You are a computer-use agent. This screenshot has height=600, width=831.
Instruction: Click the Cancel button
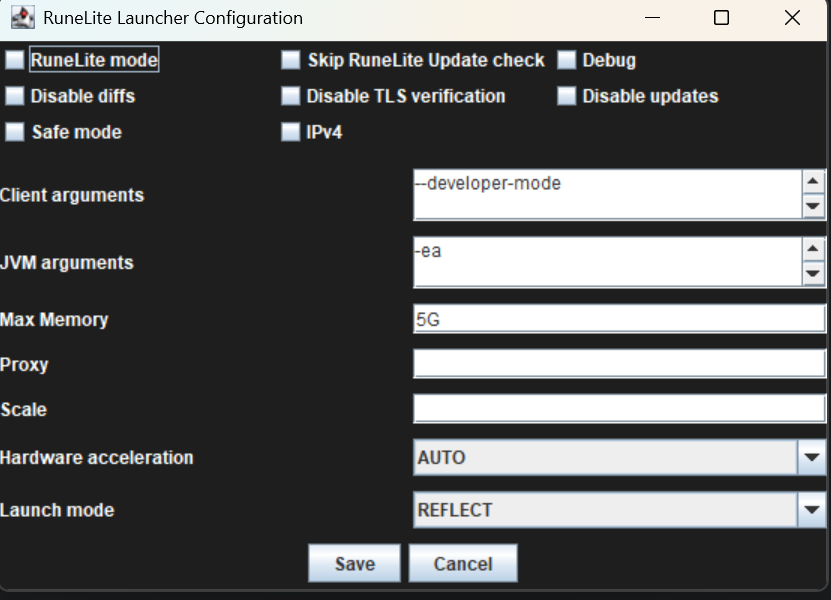[463, 562]
